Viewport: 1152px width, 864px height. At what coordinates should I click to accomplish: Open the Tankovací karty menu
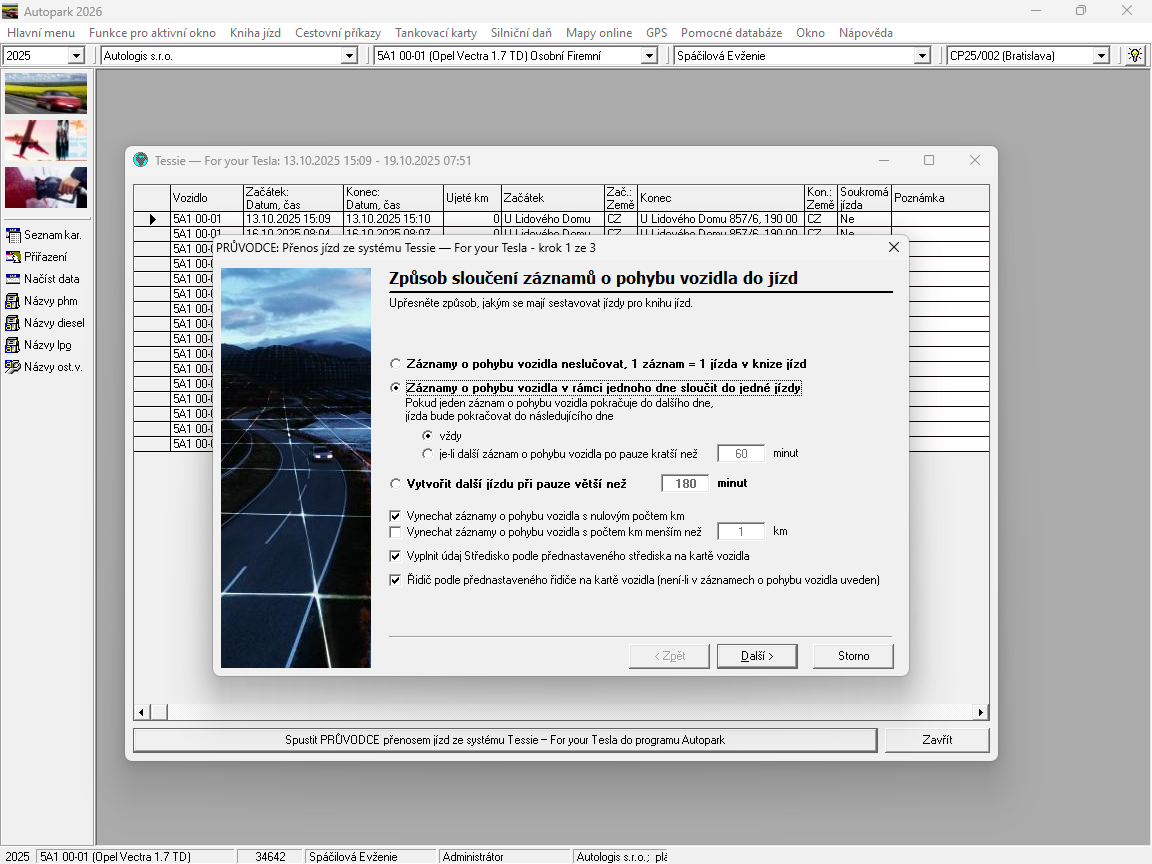tap(435, 33)
